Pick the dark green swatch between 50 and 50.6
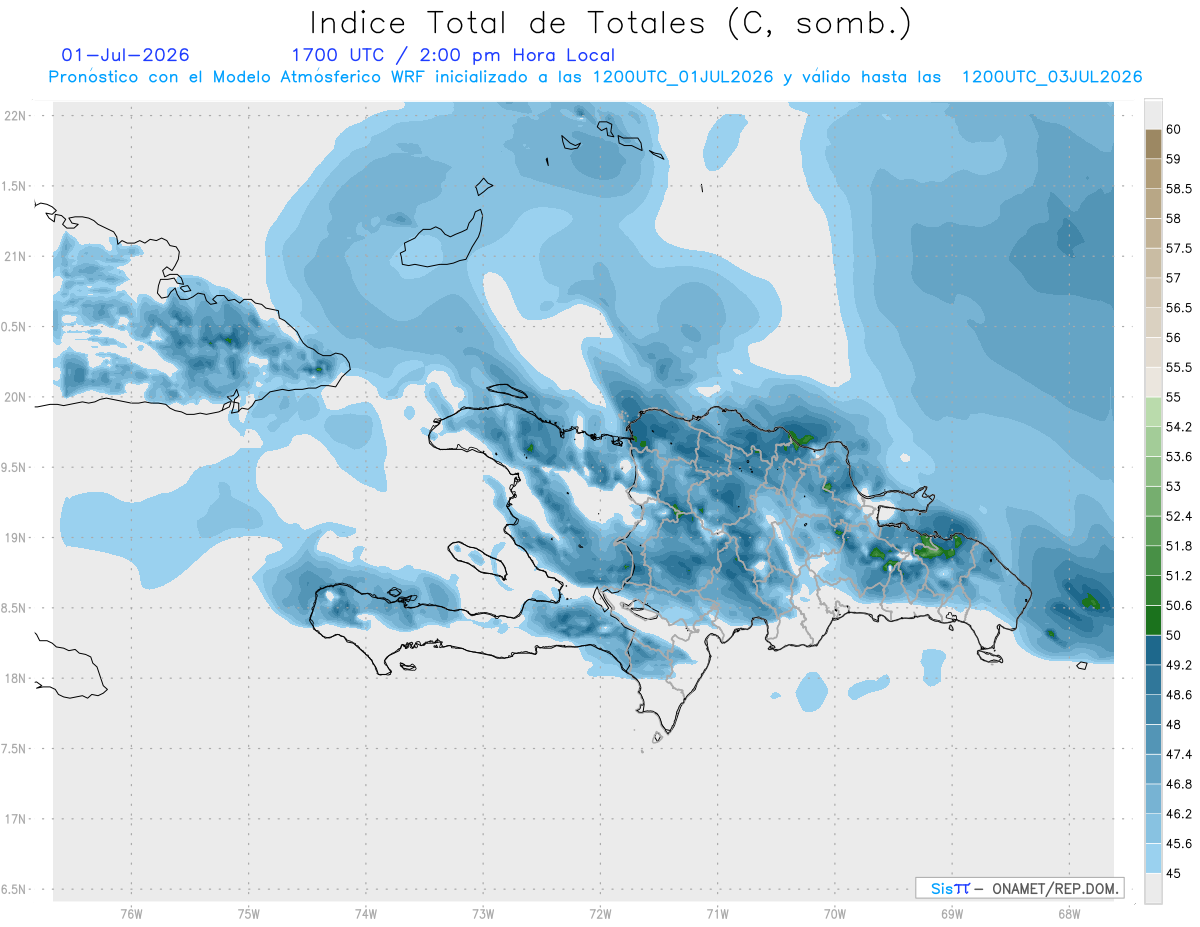The width and height of the screenshot is (1200, 927). pos(1153,620)
